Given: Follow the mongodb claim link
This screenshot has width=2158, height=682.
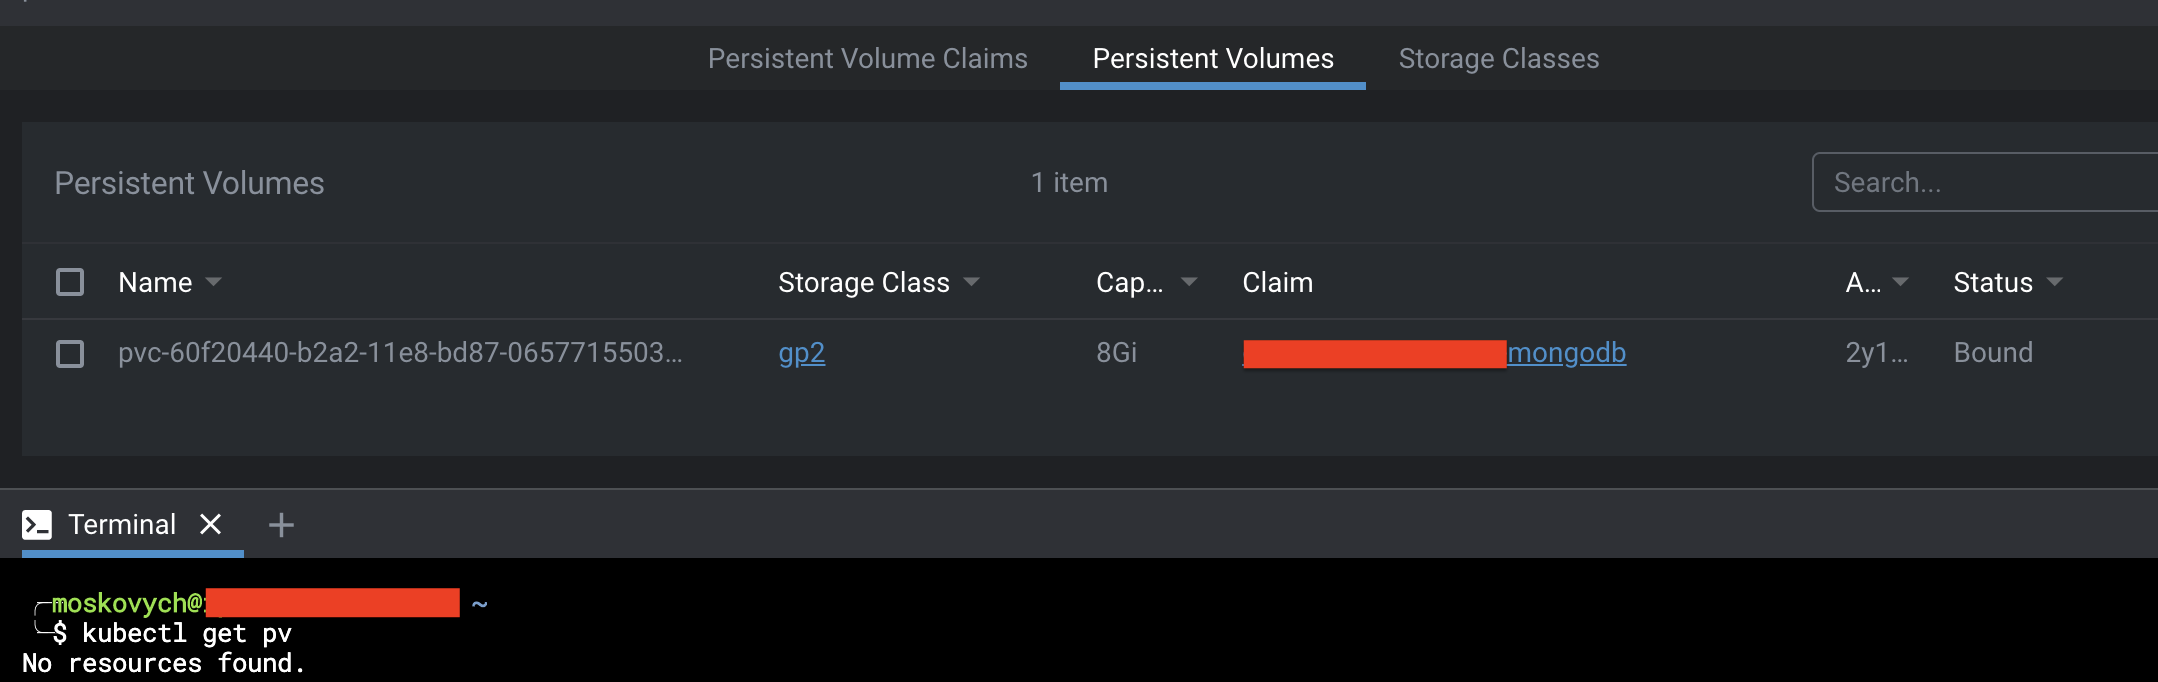Looking at the screenshot, I should (x=1565, y=353).
